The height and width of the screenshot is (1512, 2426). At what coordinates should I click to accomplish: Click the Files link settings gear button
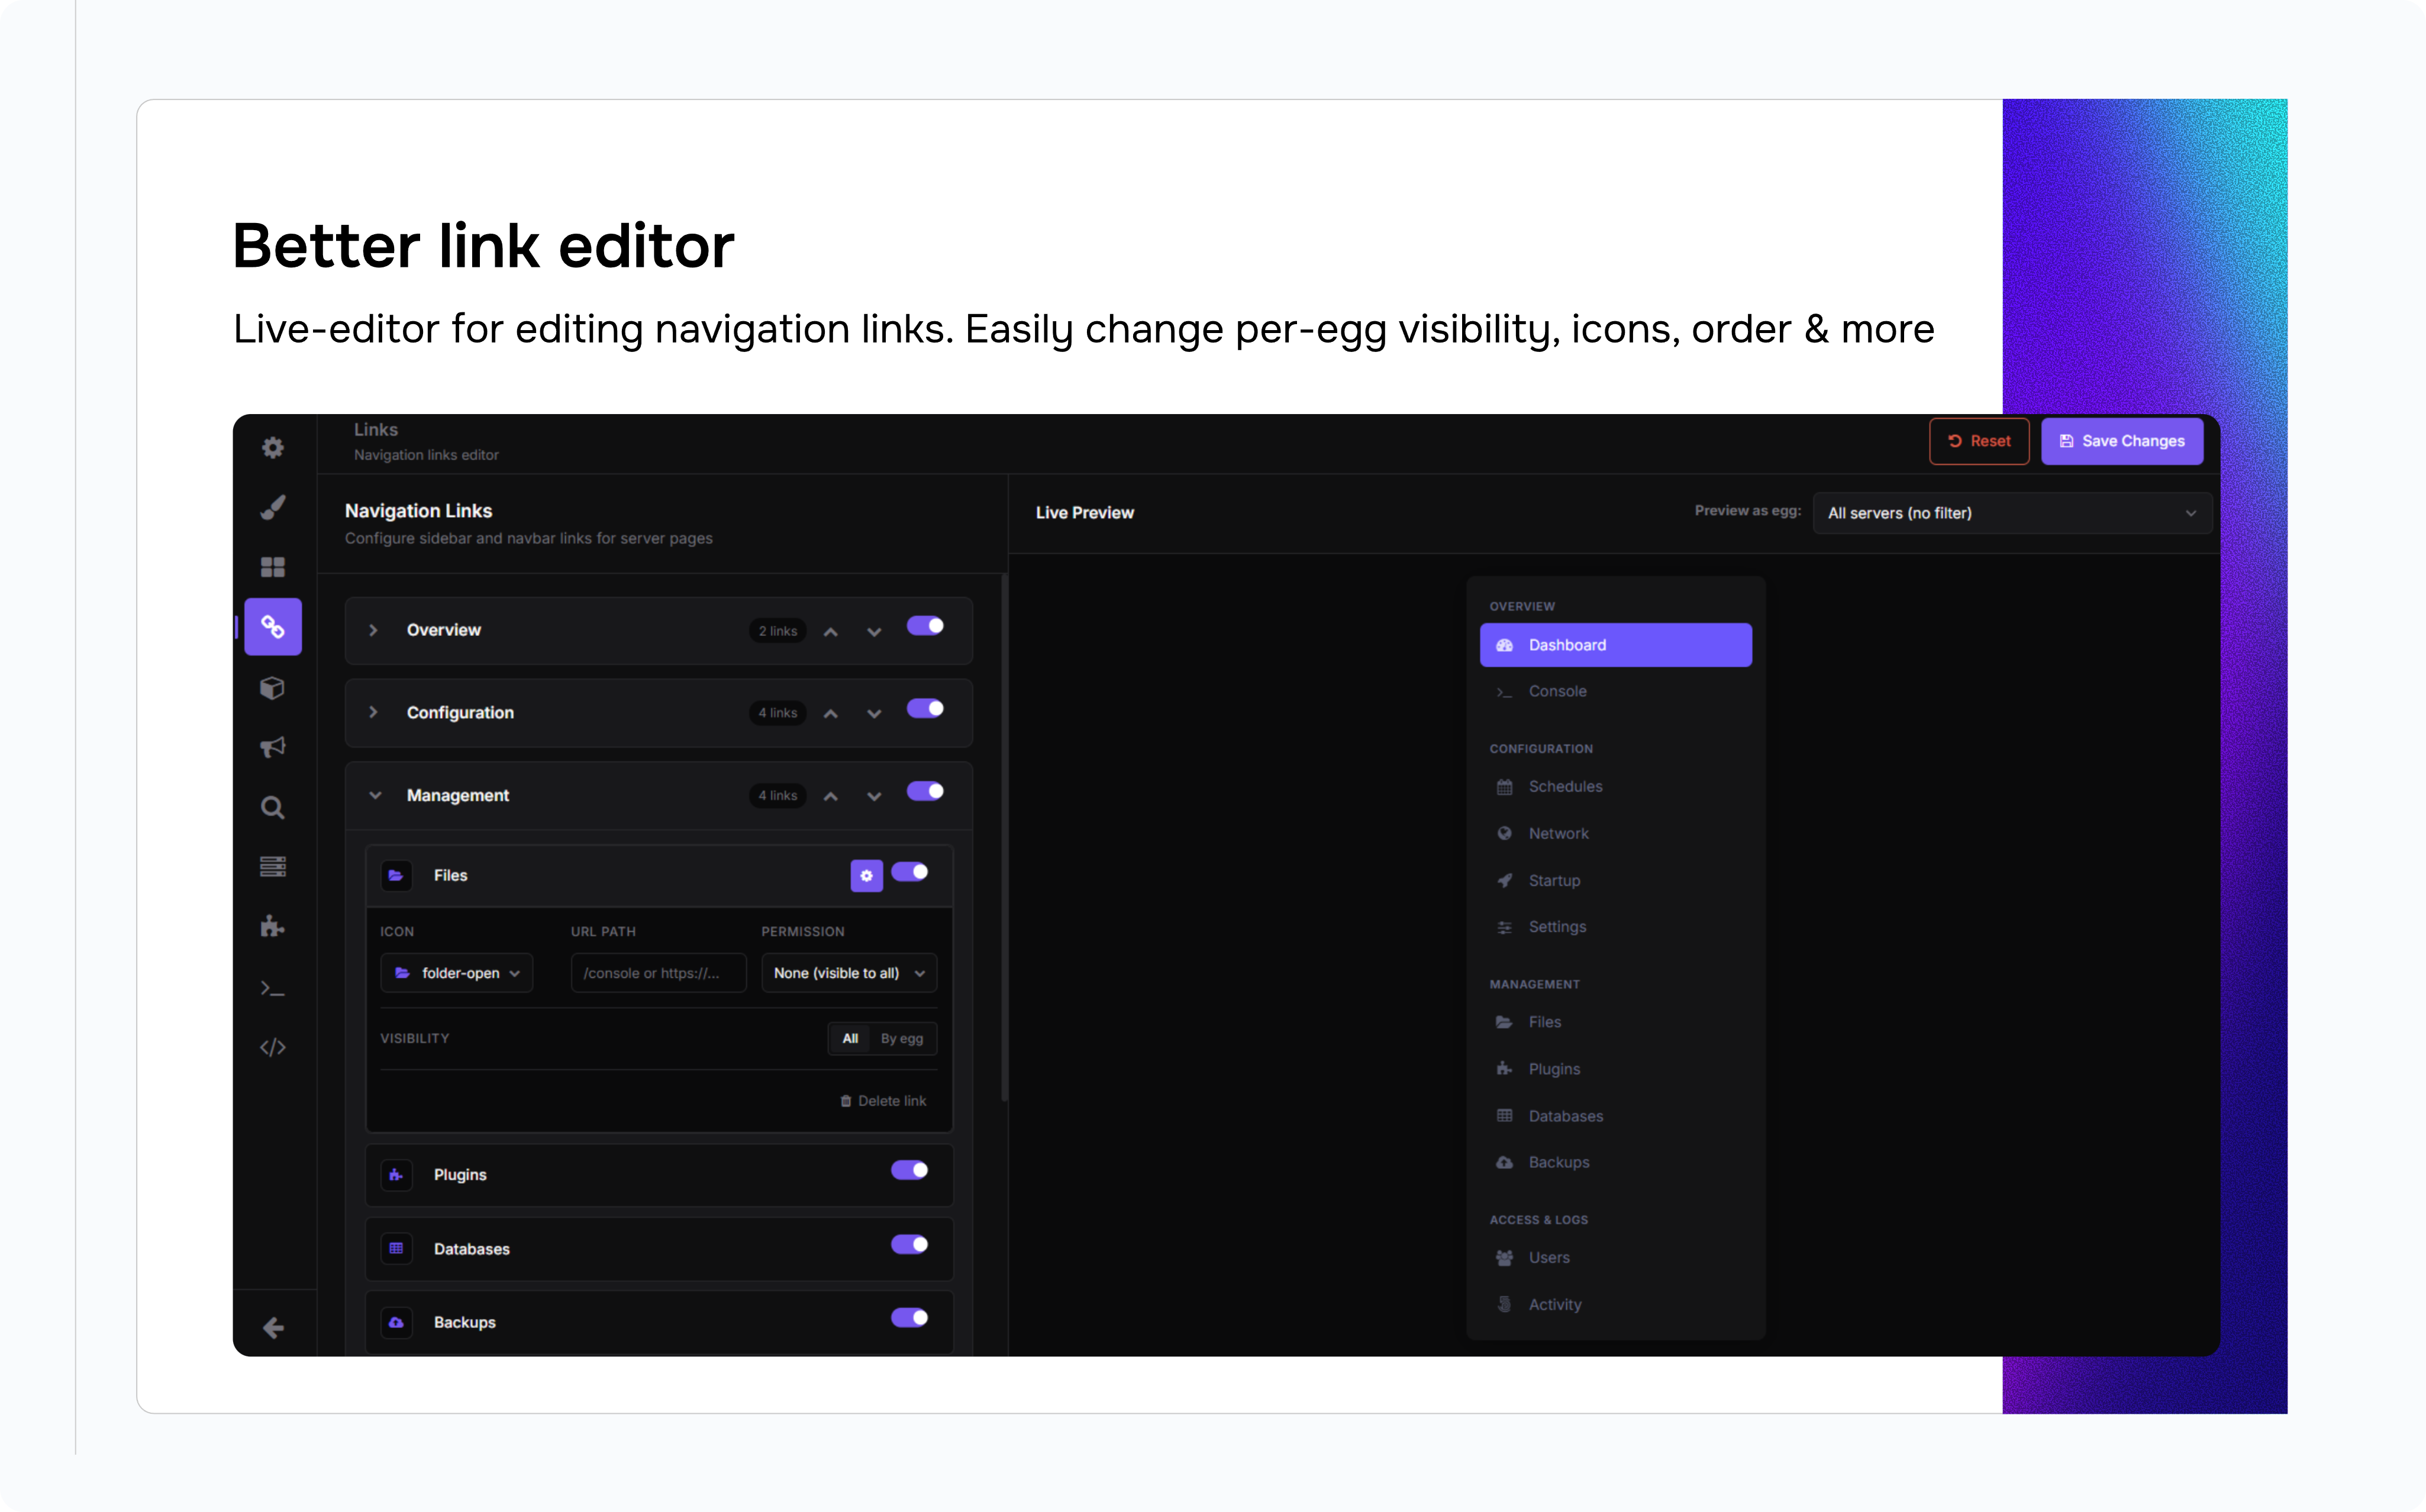866,875
